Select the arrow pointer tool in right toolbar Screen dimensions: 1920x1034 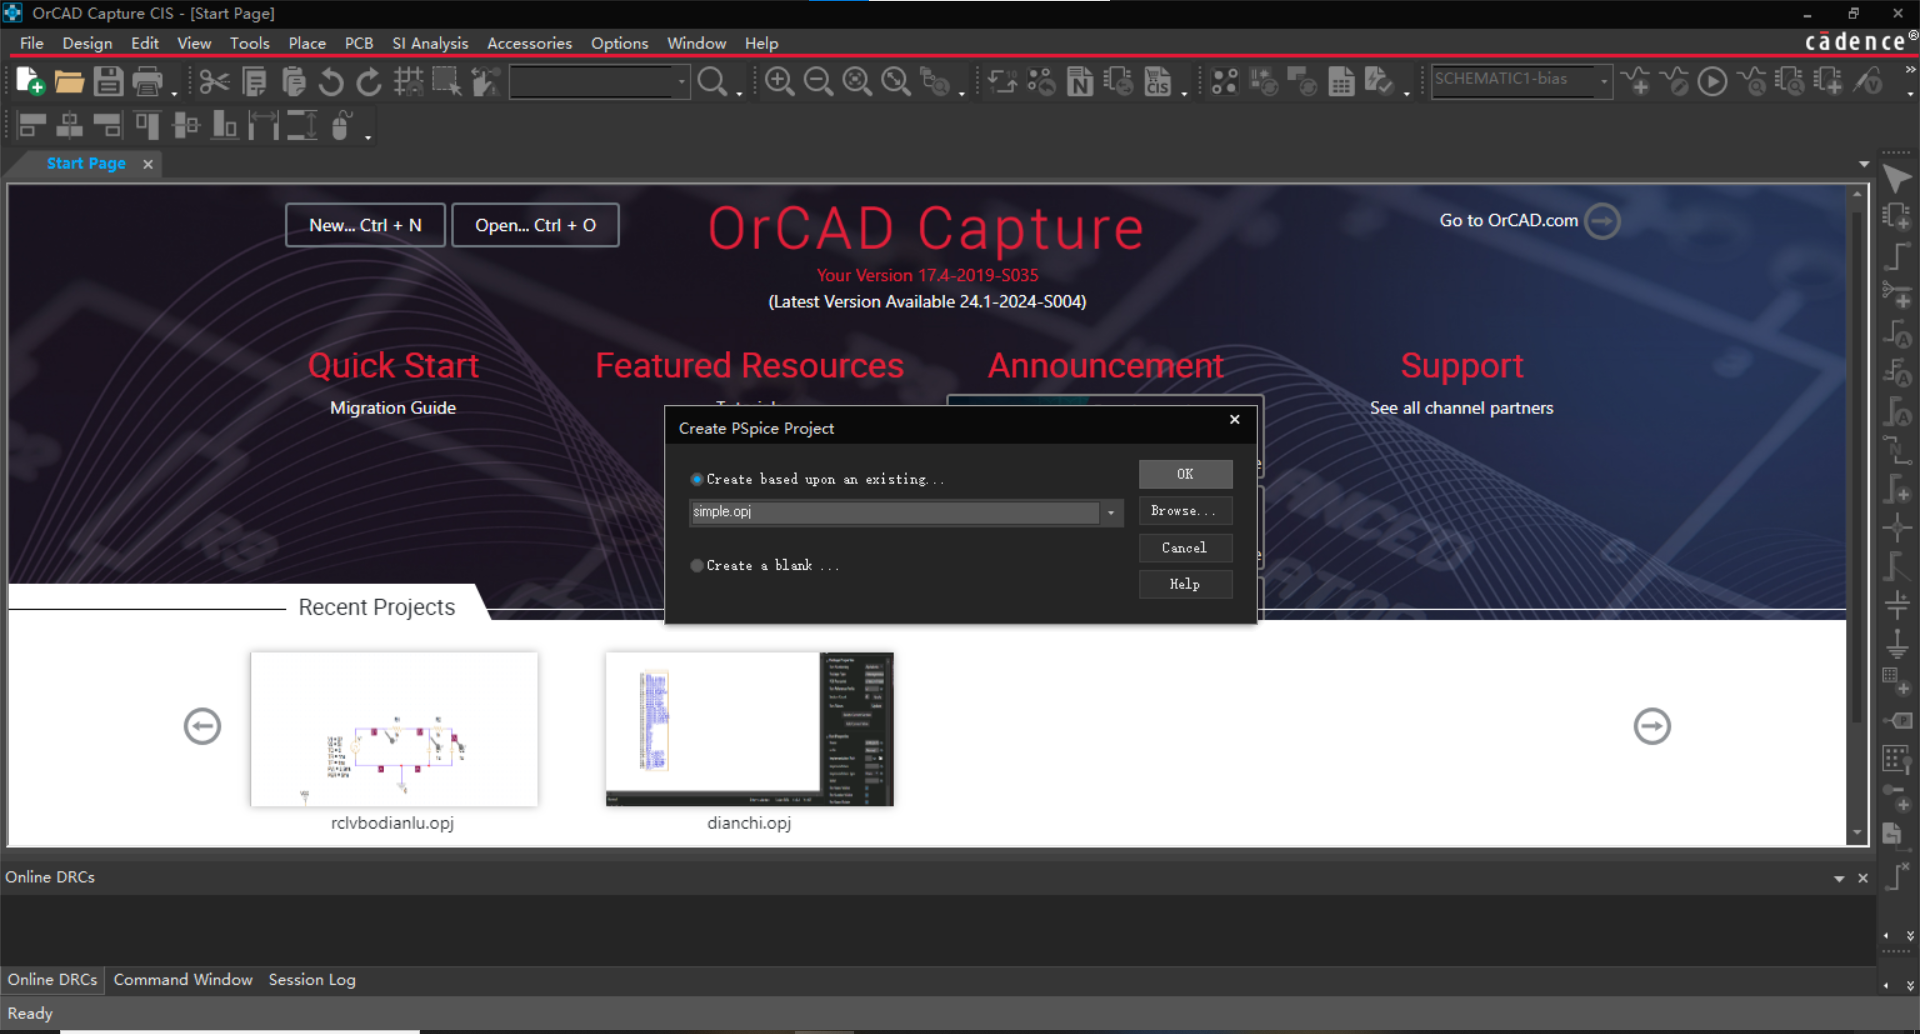coord(1897,180)
